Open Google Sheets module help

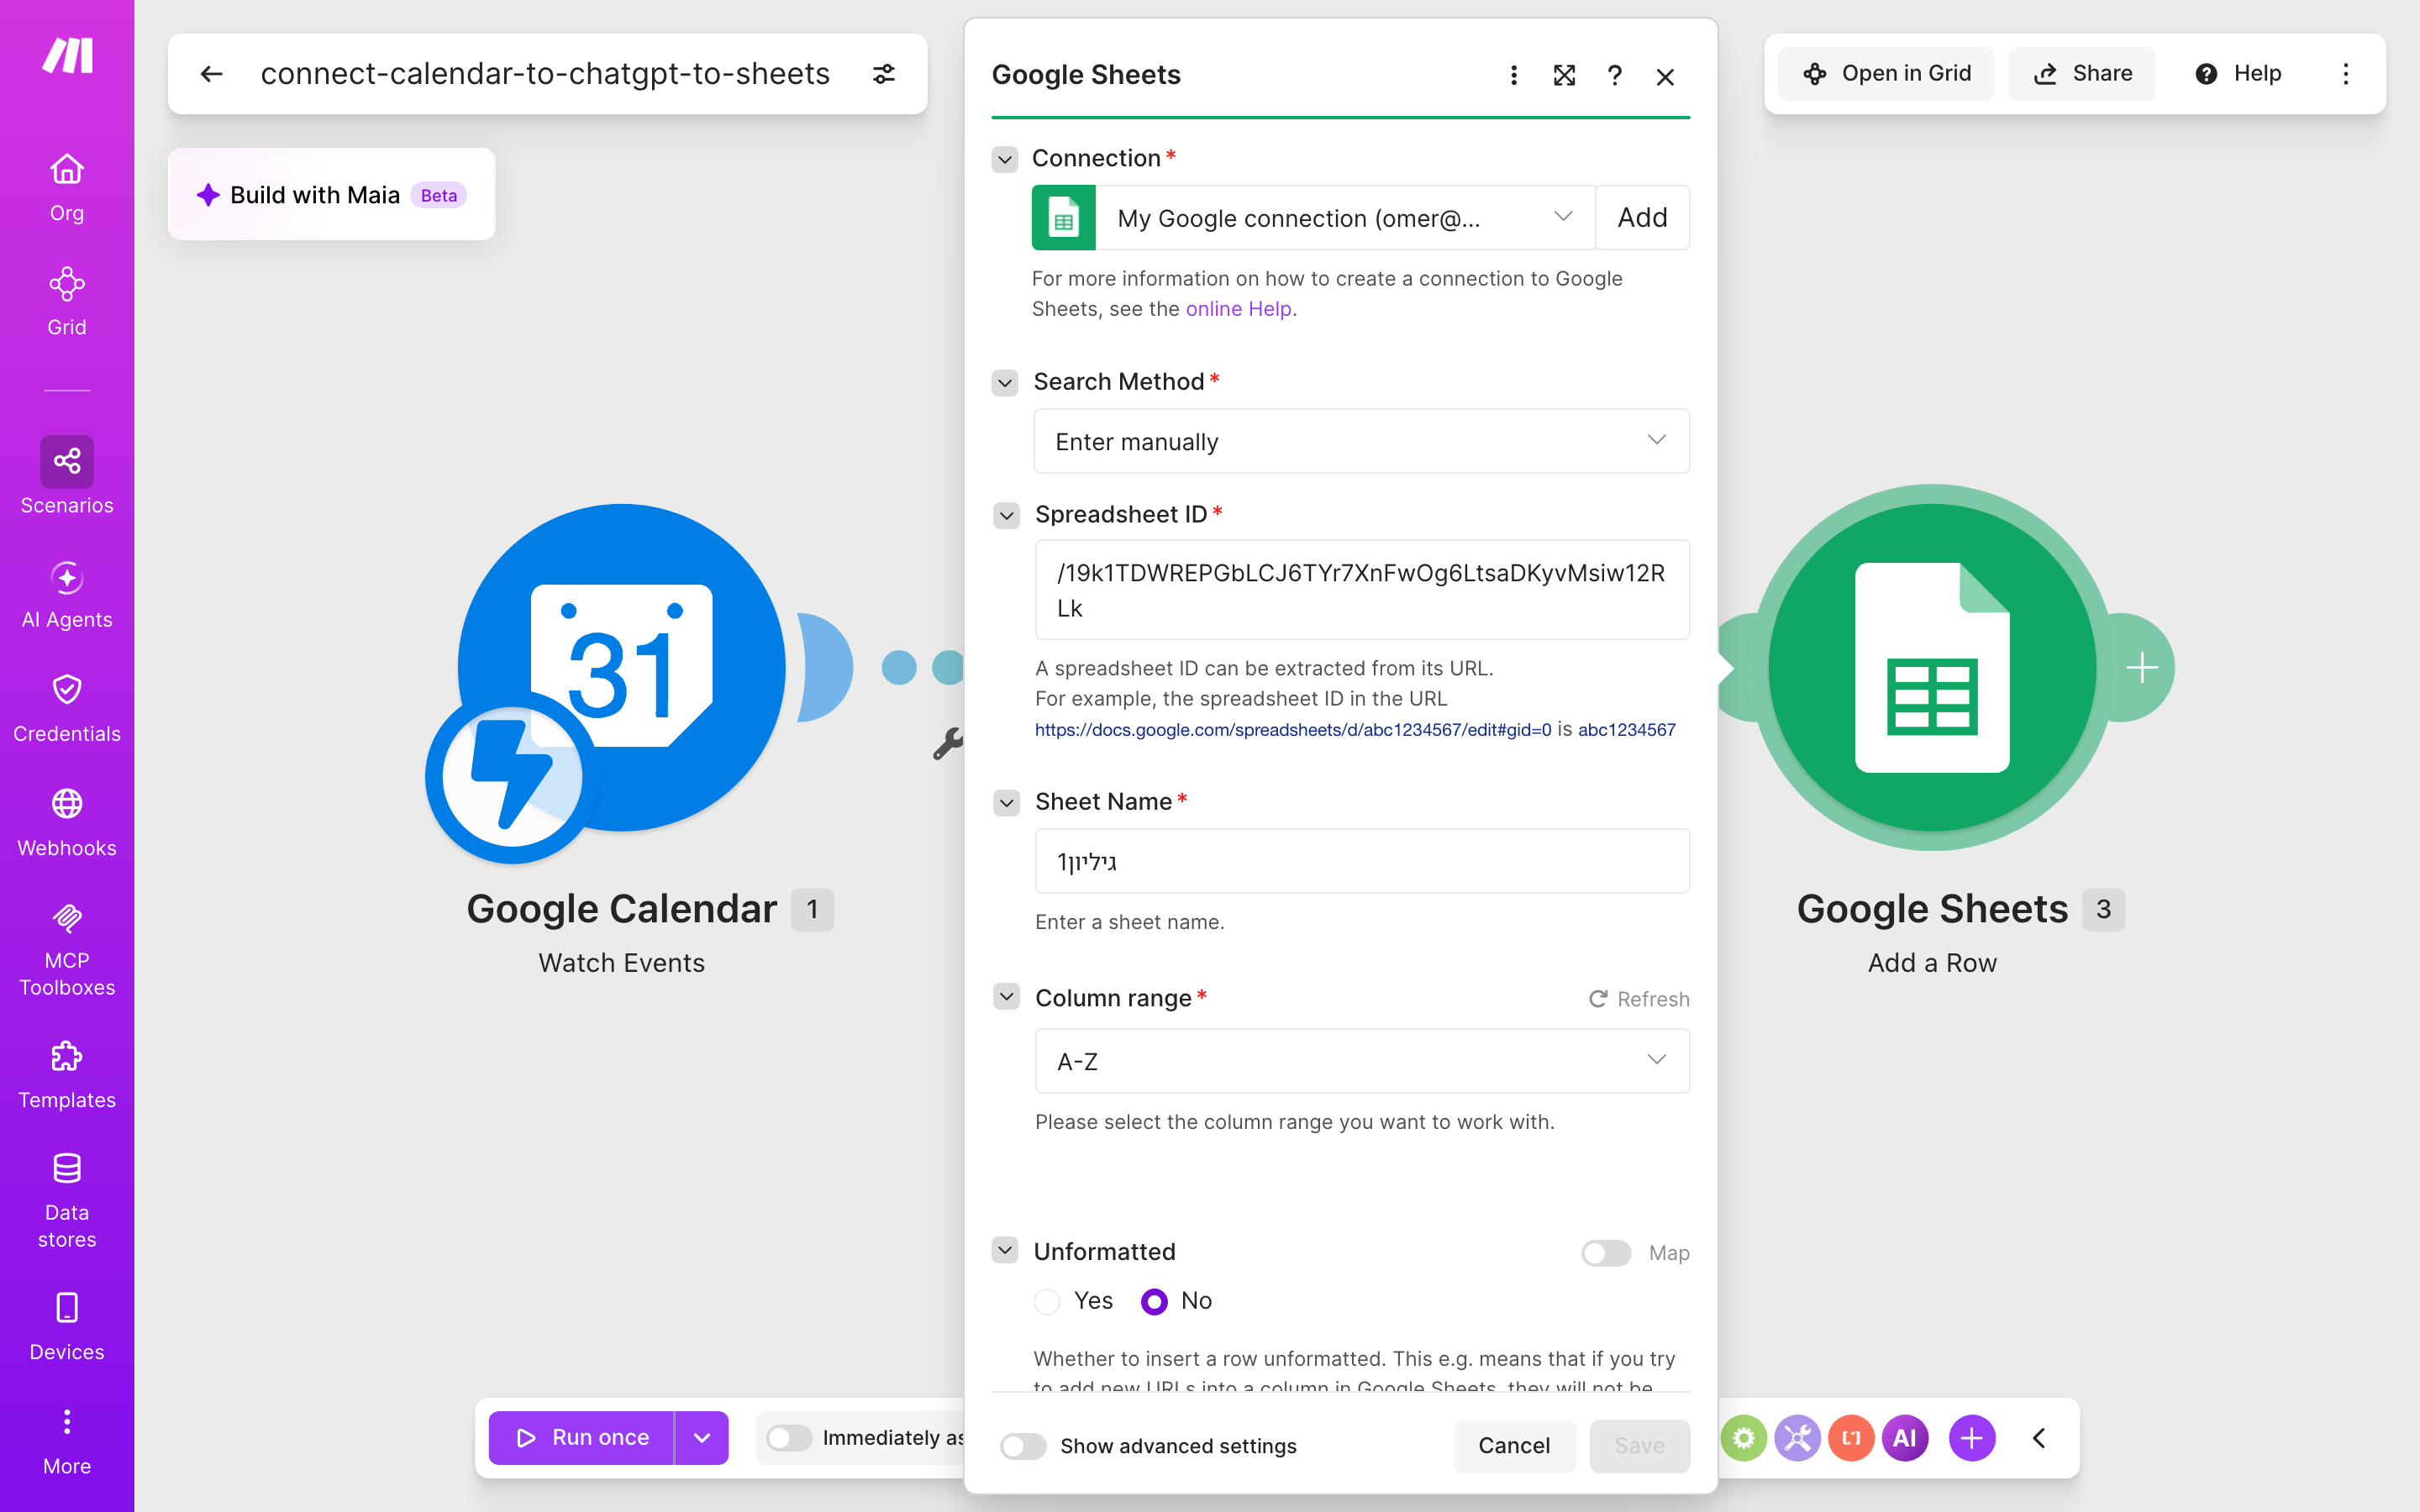point(1614,76)
